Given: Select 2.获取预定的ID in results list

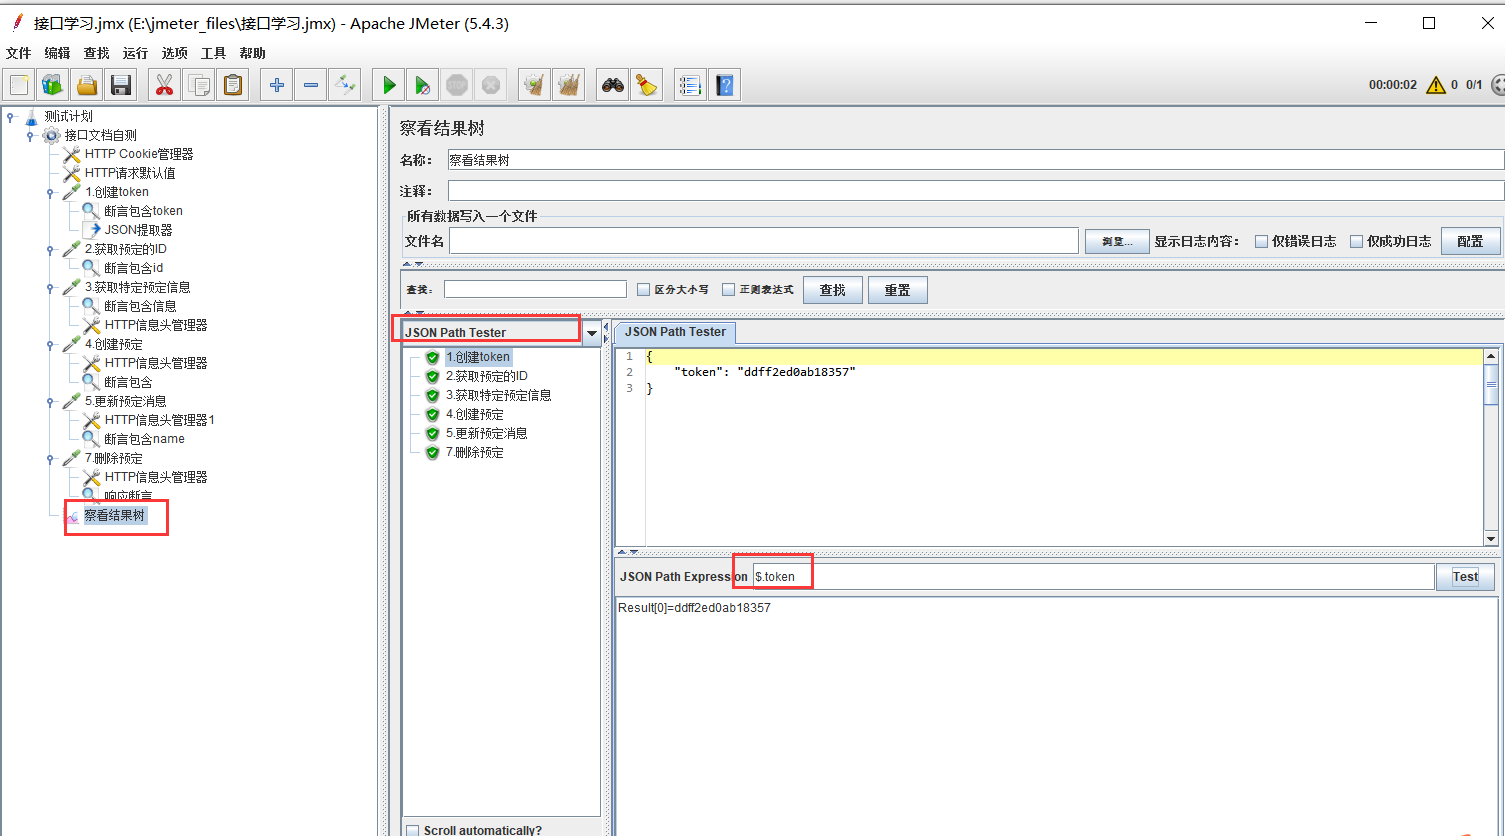Looking at the screenshot, I should 486,376.
